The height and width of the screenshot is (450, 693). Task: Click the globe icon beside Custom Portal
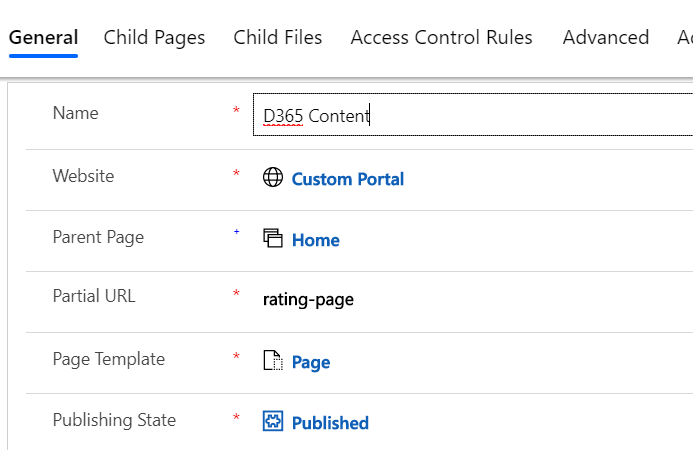click(x=273, y=178)
